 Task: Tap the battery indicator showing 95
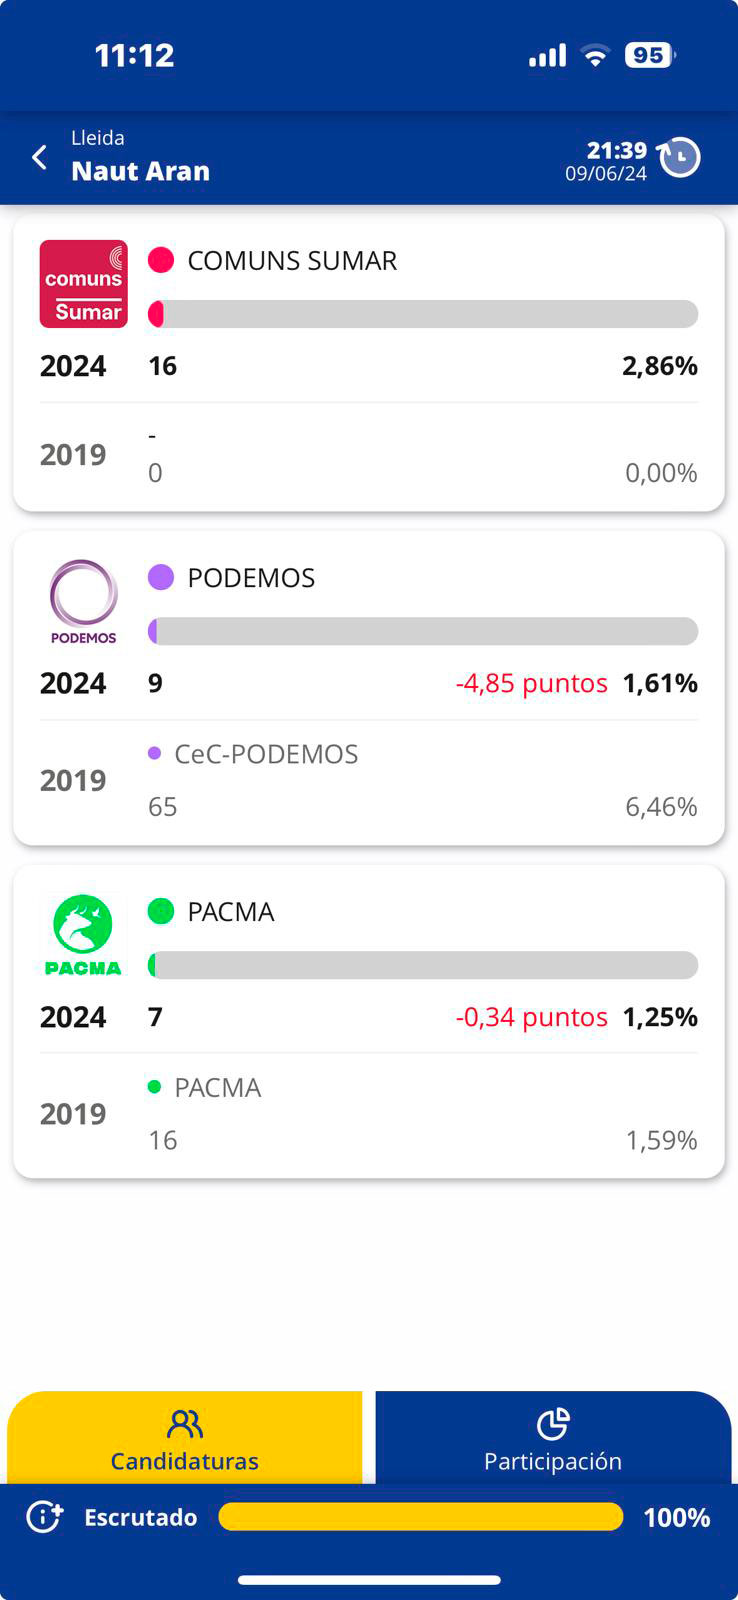point(649,56)
